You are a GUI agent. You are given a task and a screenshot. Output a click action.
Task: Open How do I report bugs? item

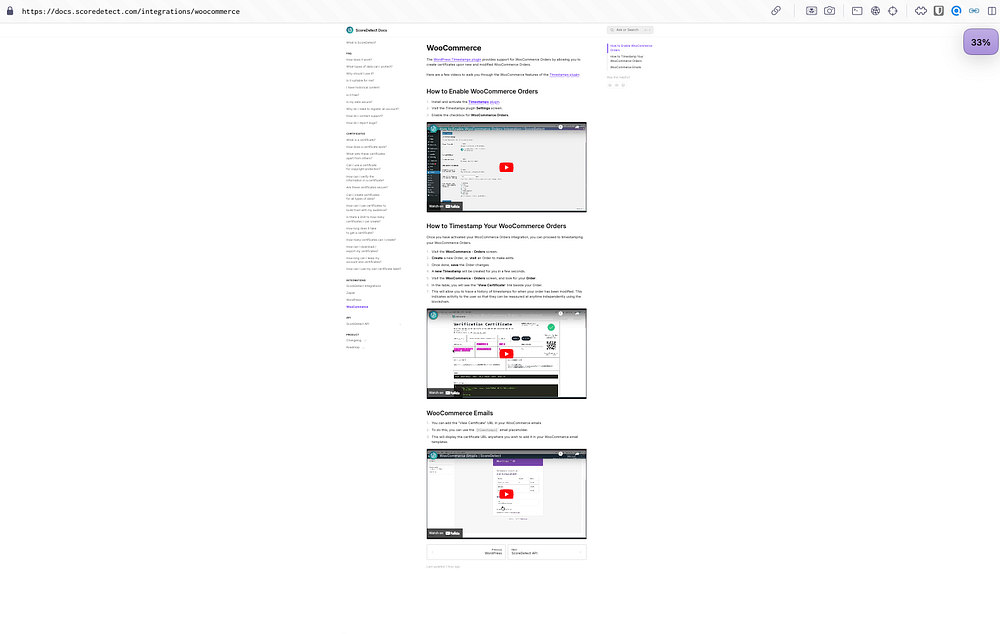[x=362, y=123]
